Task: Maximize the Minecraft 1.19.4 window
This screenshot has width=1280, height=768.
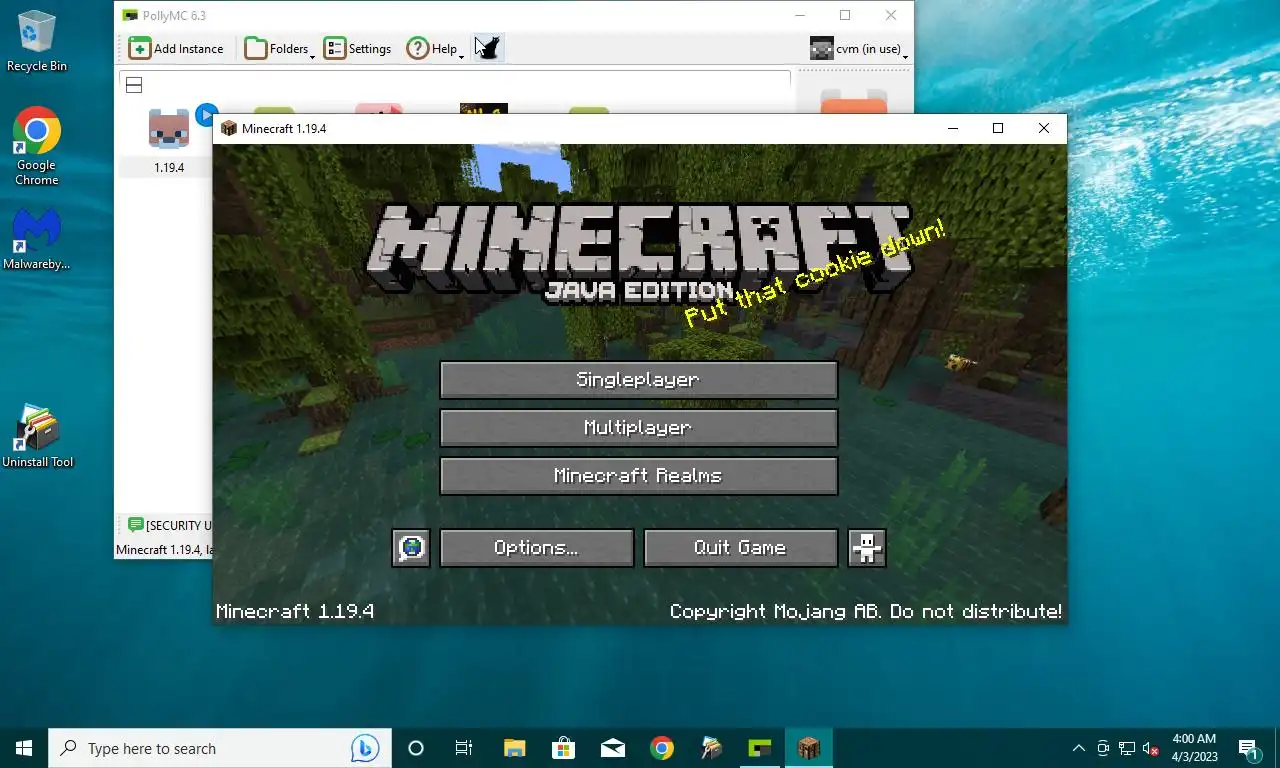Action: (x=997, y=128)
